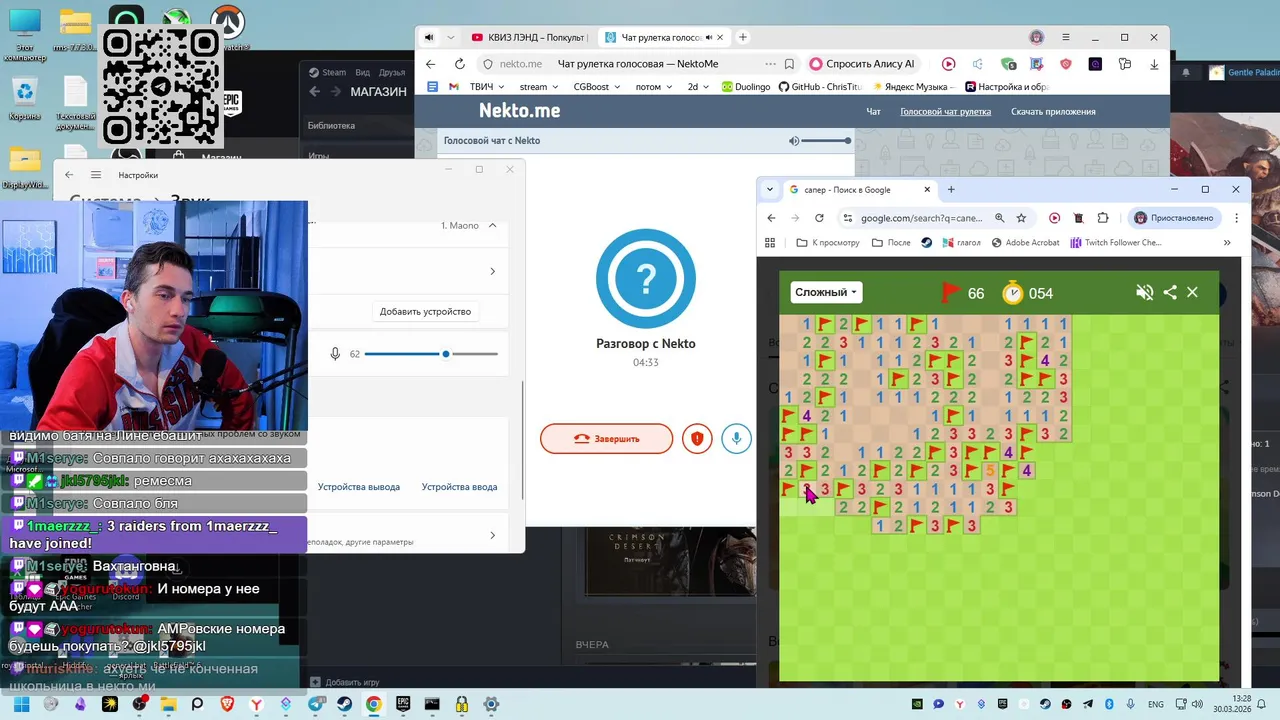Expand the потом bookmarks folder
The height and width of the screenshot is (720, 1280).
[x=654, y=87]
